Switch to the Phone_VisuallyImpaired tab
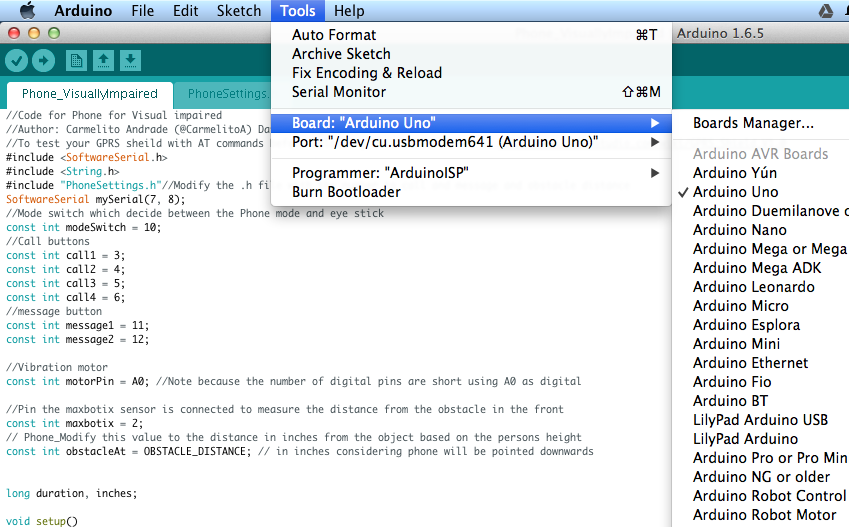849x527 pixels. pyautogui.click(x=90, y=94)
